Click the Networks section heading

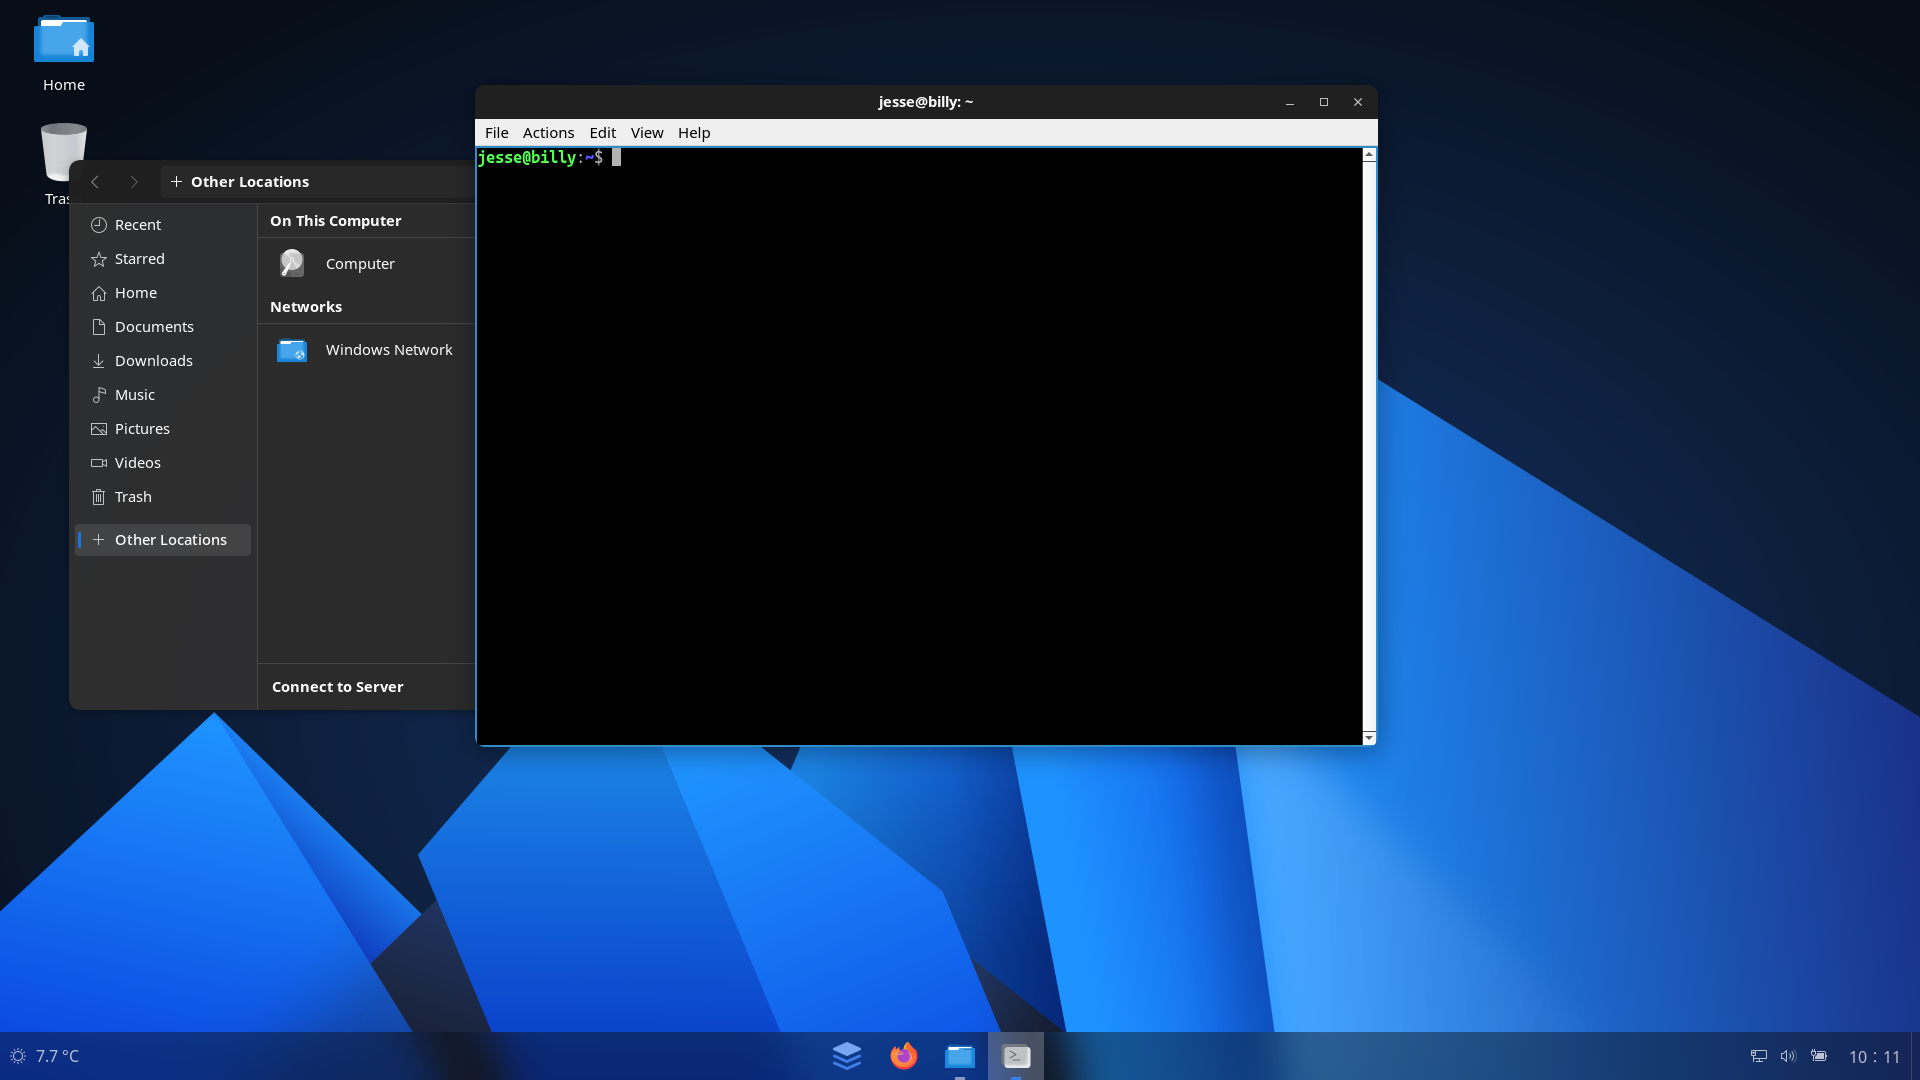(306, 307)
